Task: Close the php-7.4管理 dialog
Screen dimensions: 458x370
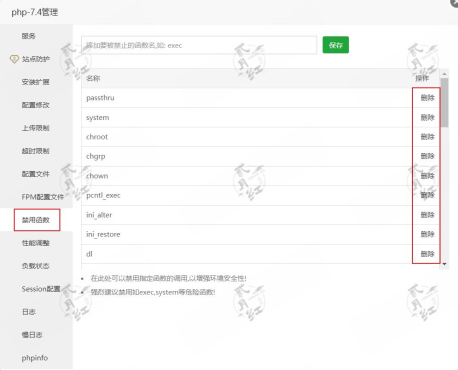Action: pos(455,3)
